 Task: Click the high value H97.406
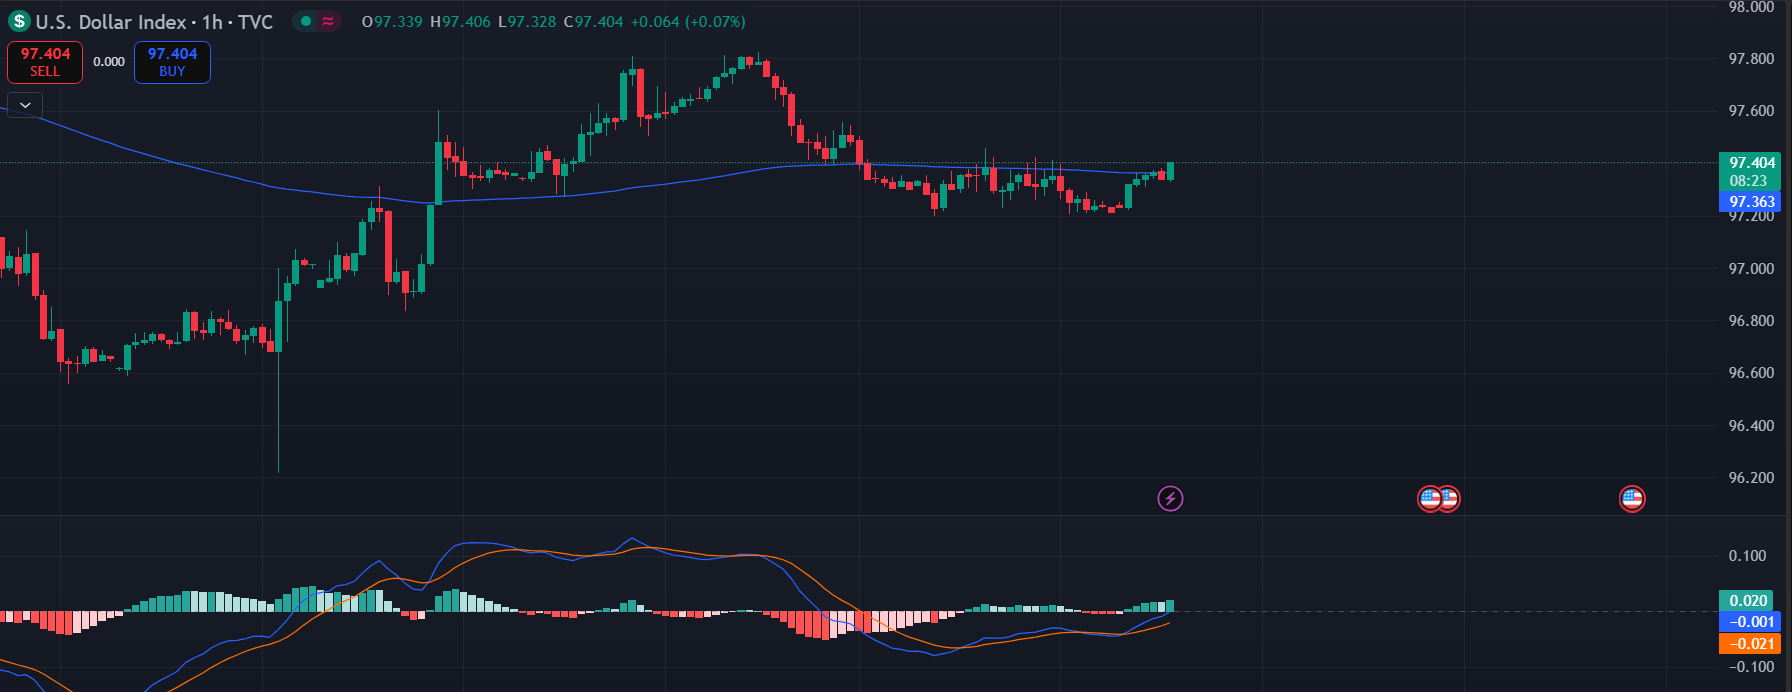pyautogui.click(x=460, y=22)
